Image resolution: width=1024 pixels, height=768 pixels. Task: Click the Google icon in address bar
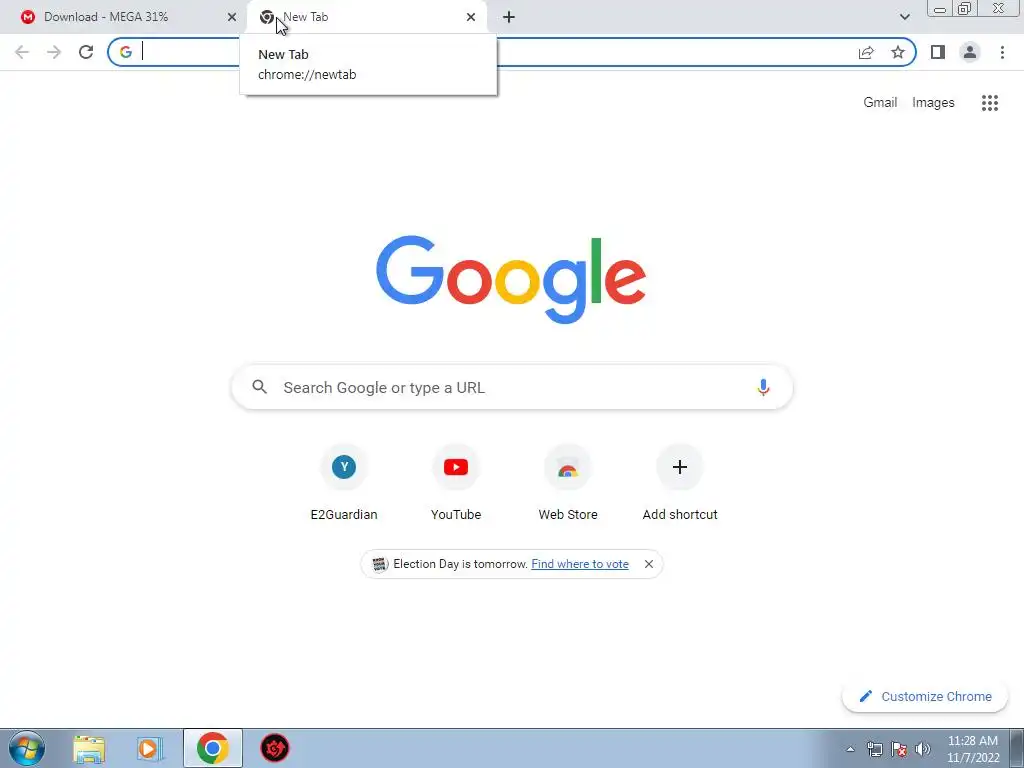pyautogui.click(x=126, y=52)
